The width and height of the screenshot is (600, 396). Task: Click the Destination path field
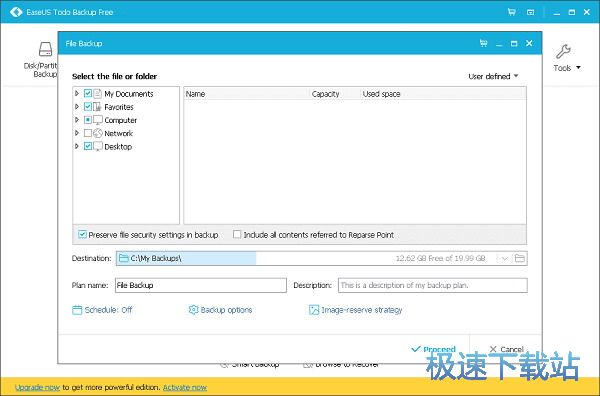pyautogui.click(x=321, y=258)
